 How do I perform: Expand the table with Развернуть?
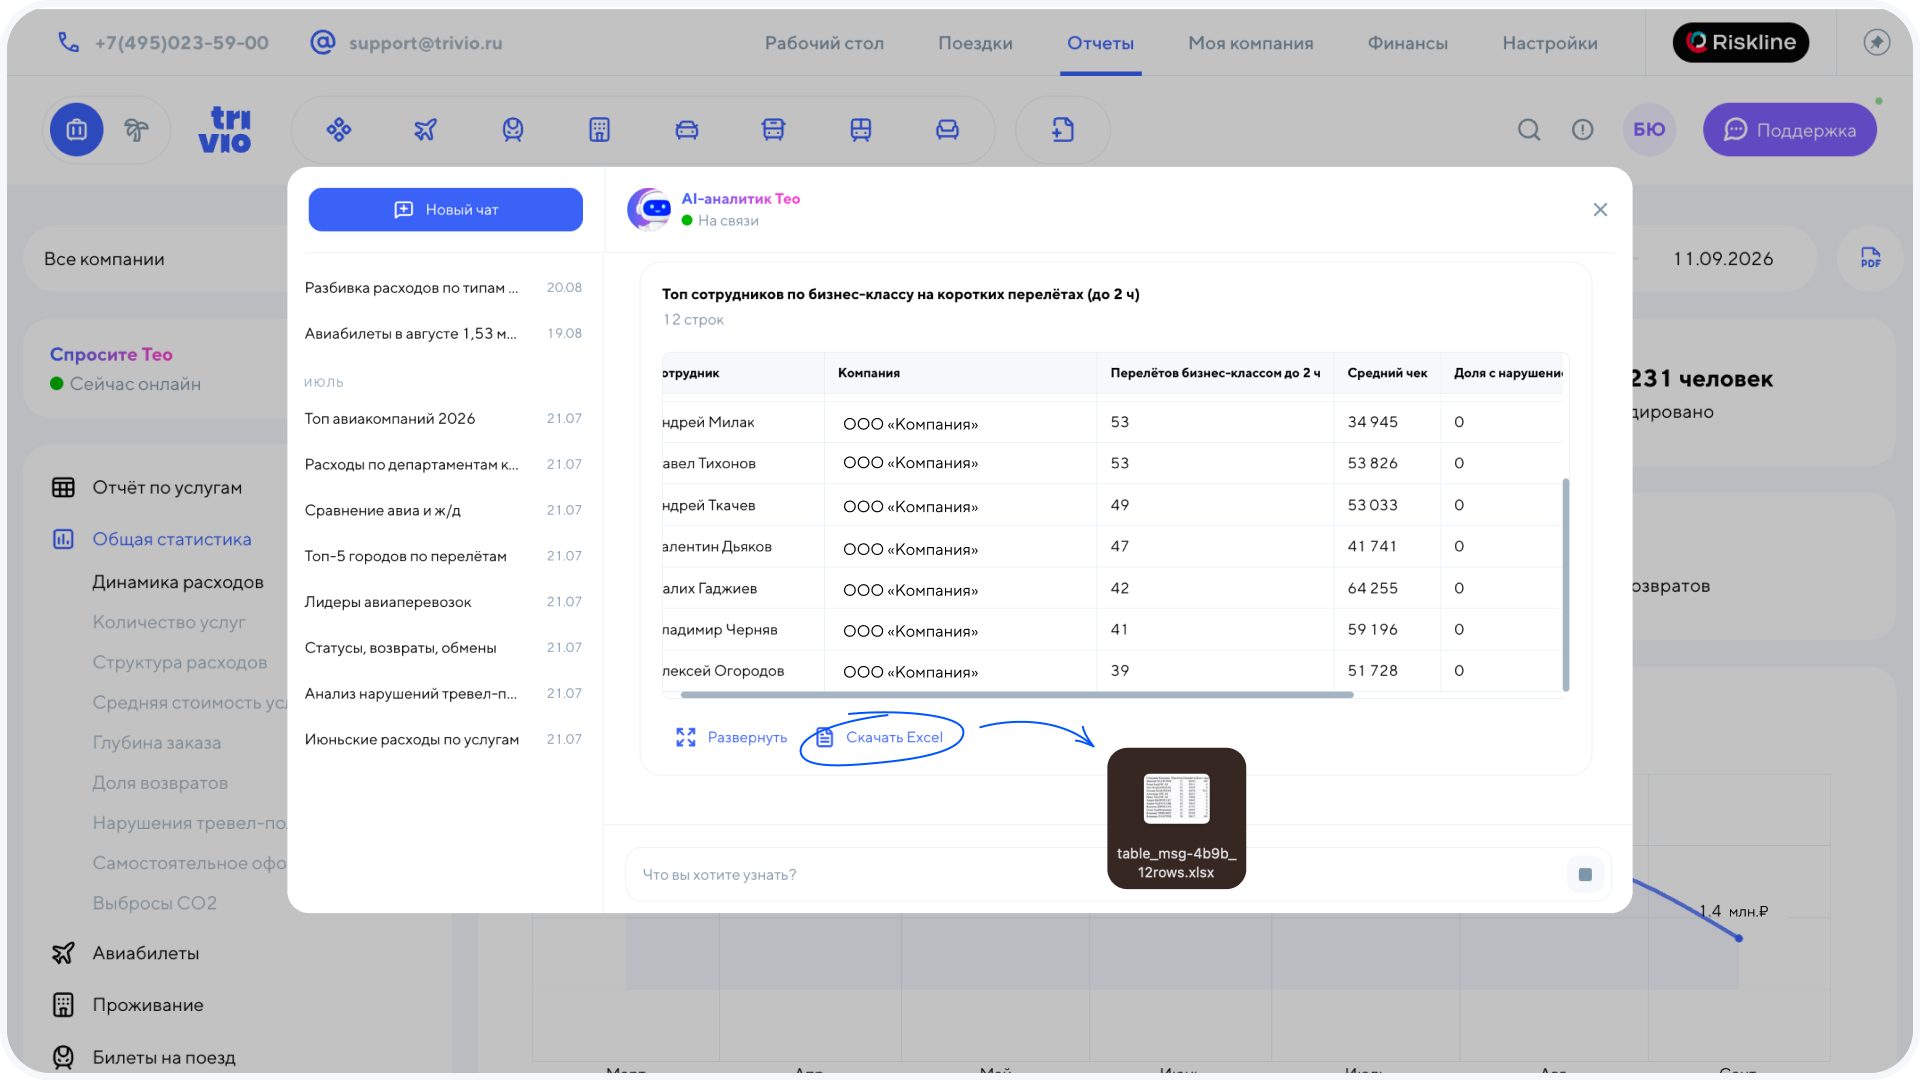(x=732, y=738)
